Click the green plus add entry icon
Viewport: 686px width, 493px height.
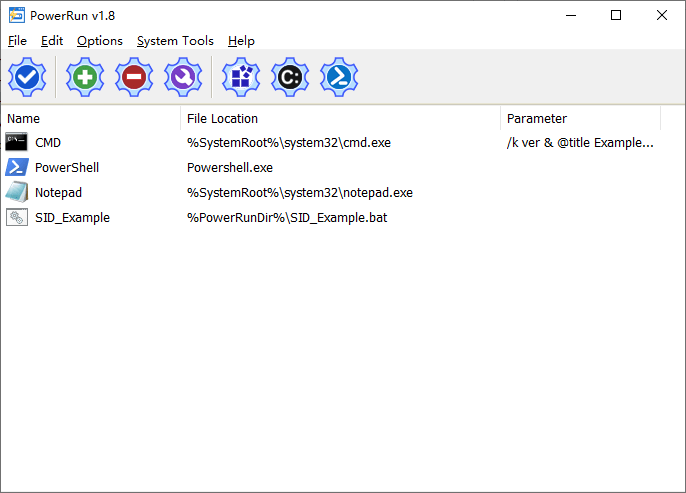[85, 76]
